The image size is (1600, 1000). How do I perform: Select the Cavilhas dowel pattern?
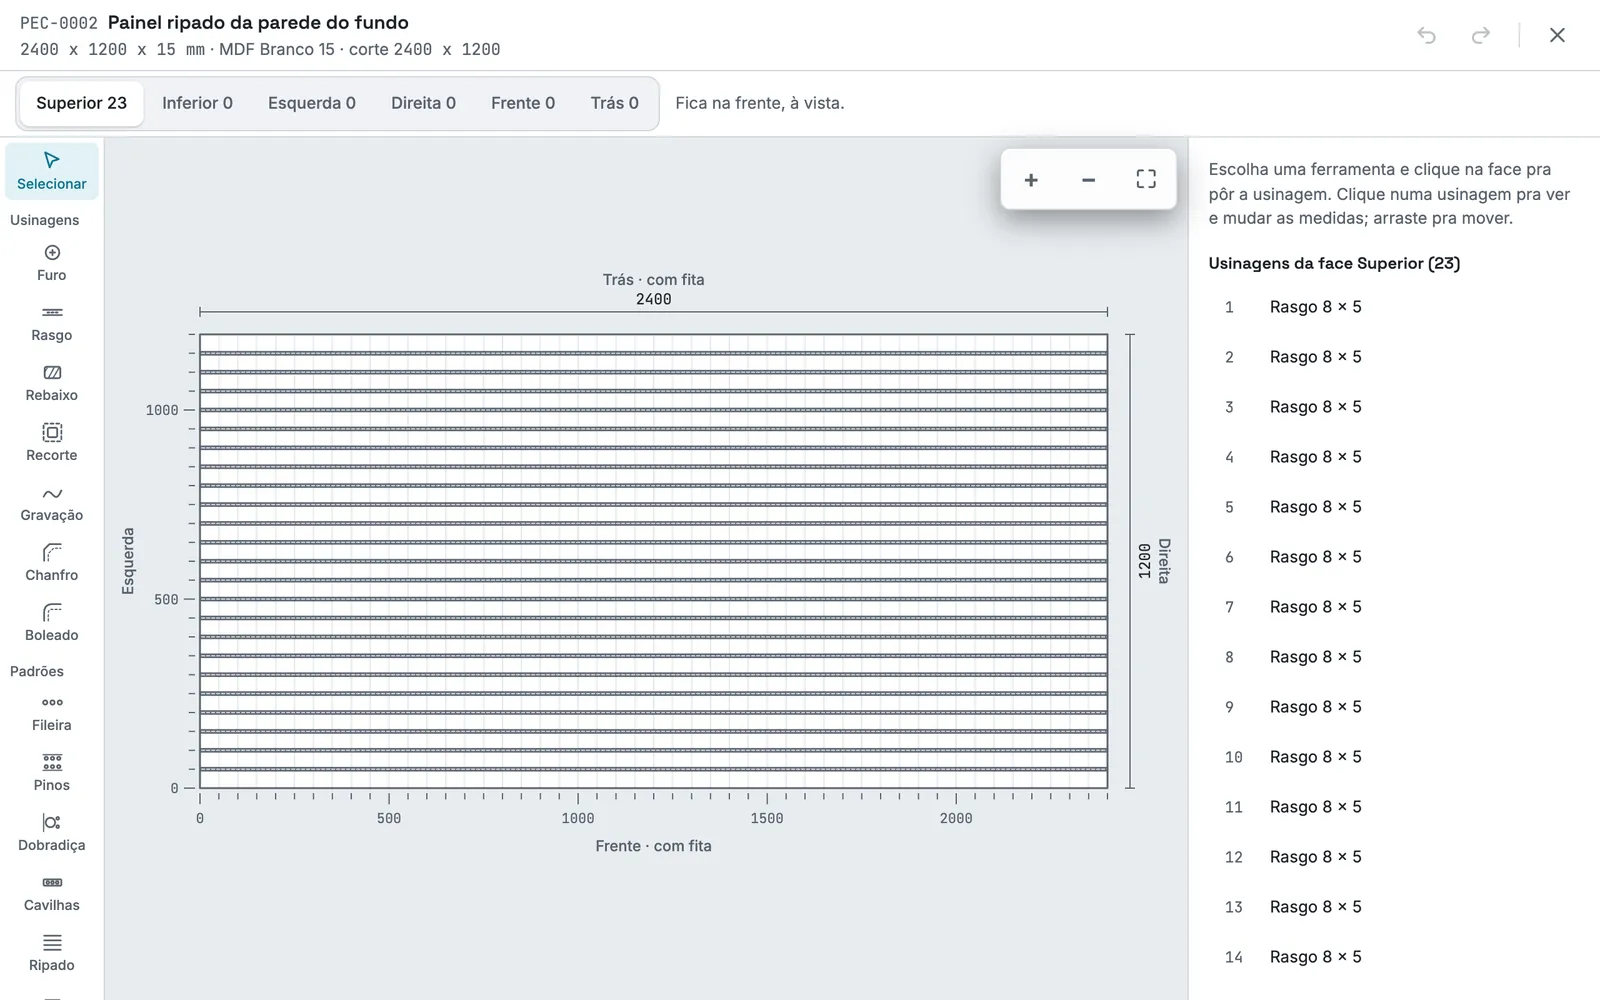[52, 893]
